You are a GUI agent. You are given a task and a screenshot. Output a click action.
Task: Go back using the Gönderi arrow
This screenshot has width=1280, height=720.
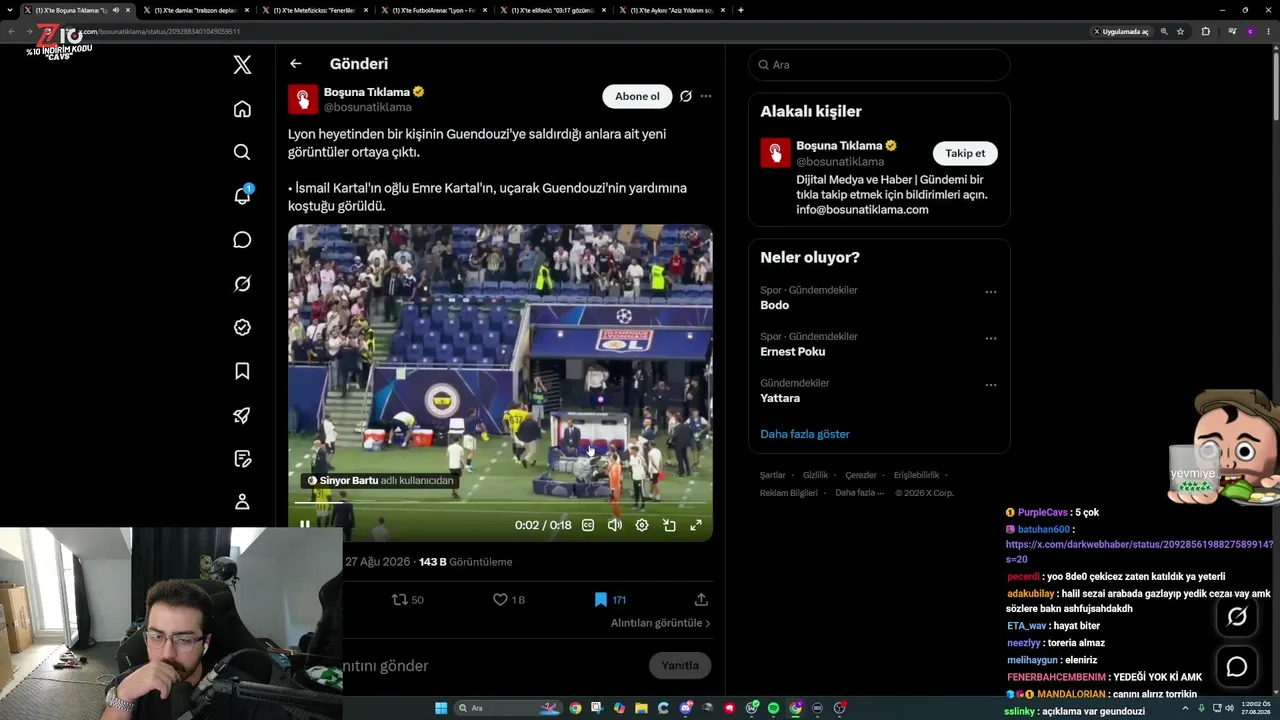(x=296, y=64)
